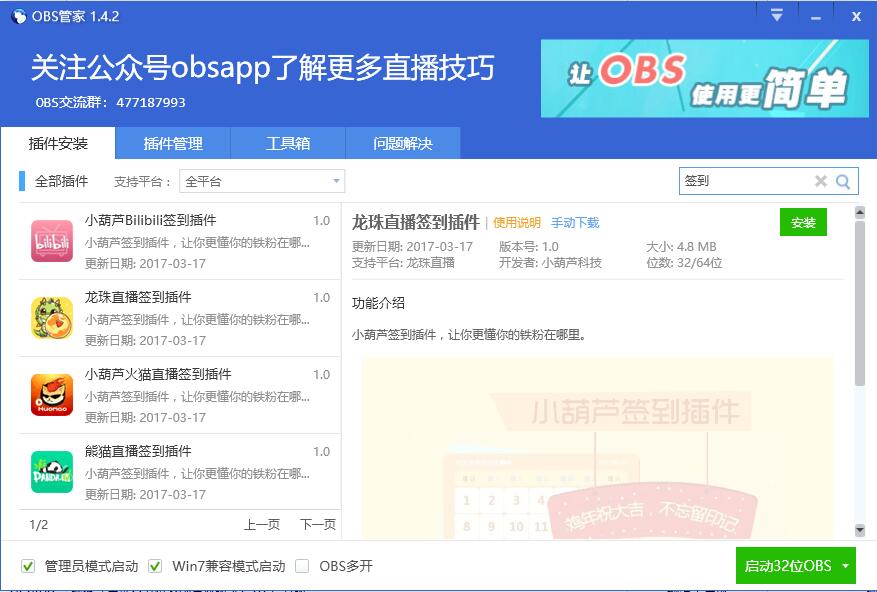
Task: Click 位数: 32/64位 text
Action: 684,262
